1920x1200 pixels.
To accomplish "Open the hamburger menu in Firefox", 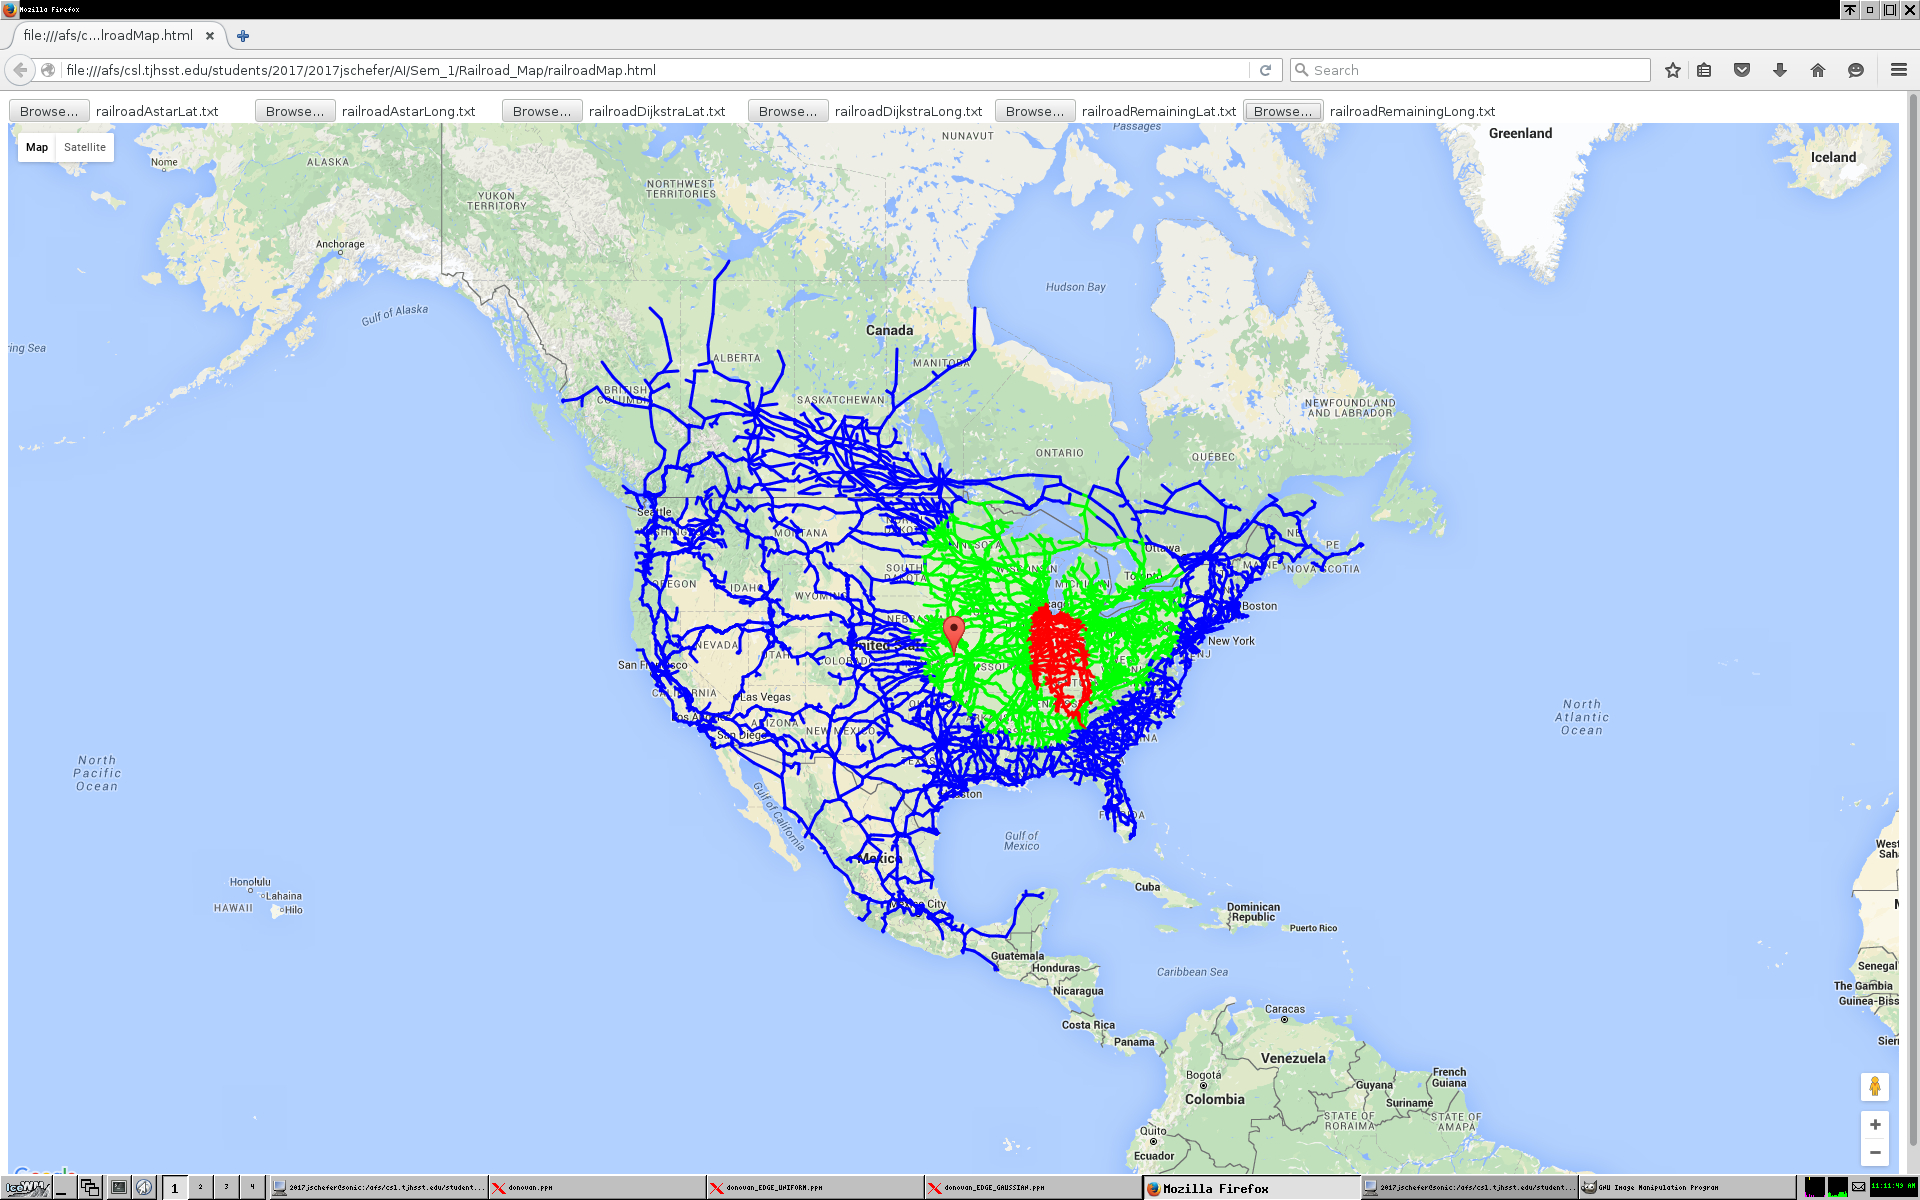I will pyautogui.click(x=1898, y=70).
